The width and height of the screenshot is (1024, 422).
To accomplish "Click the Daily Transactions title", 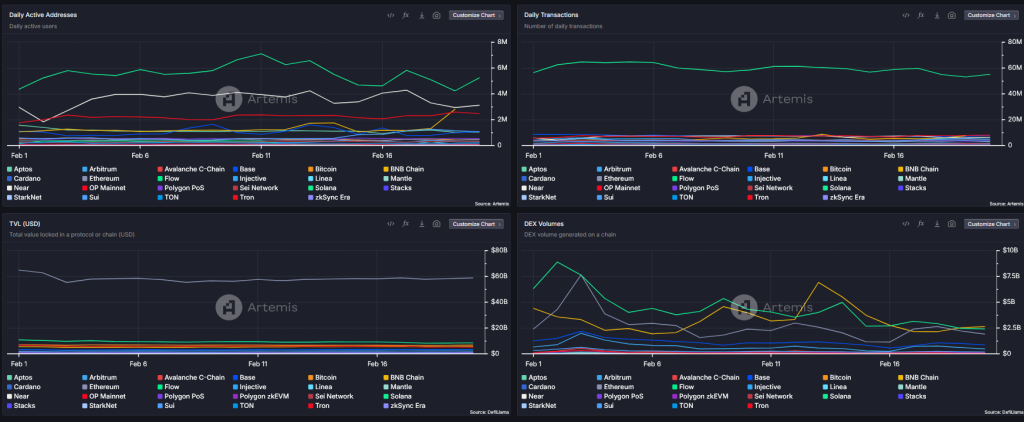I will click(x=551, y=14).
